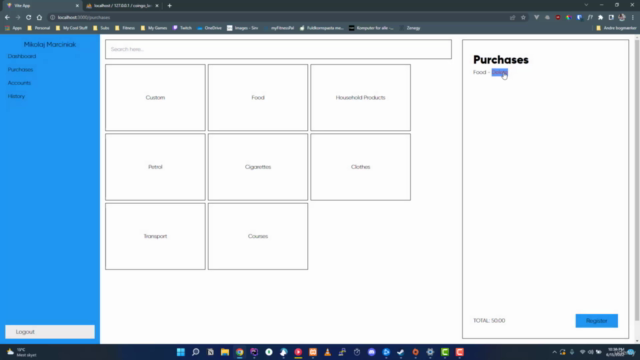The width and height of the screenshot is (640, 360).
Task: Open taskbar search magnifier
Action: tap(196, 352)
